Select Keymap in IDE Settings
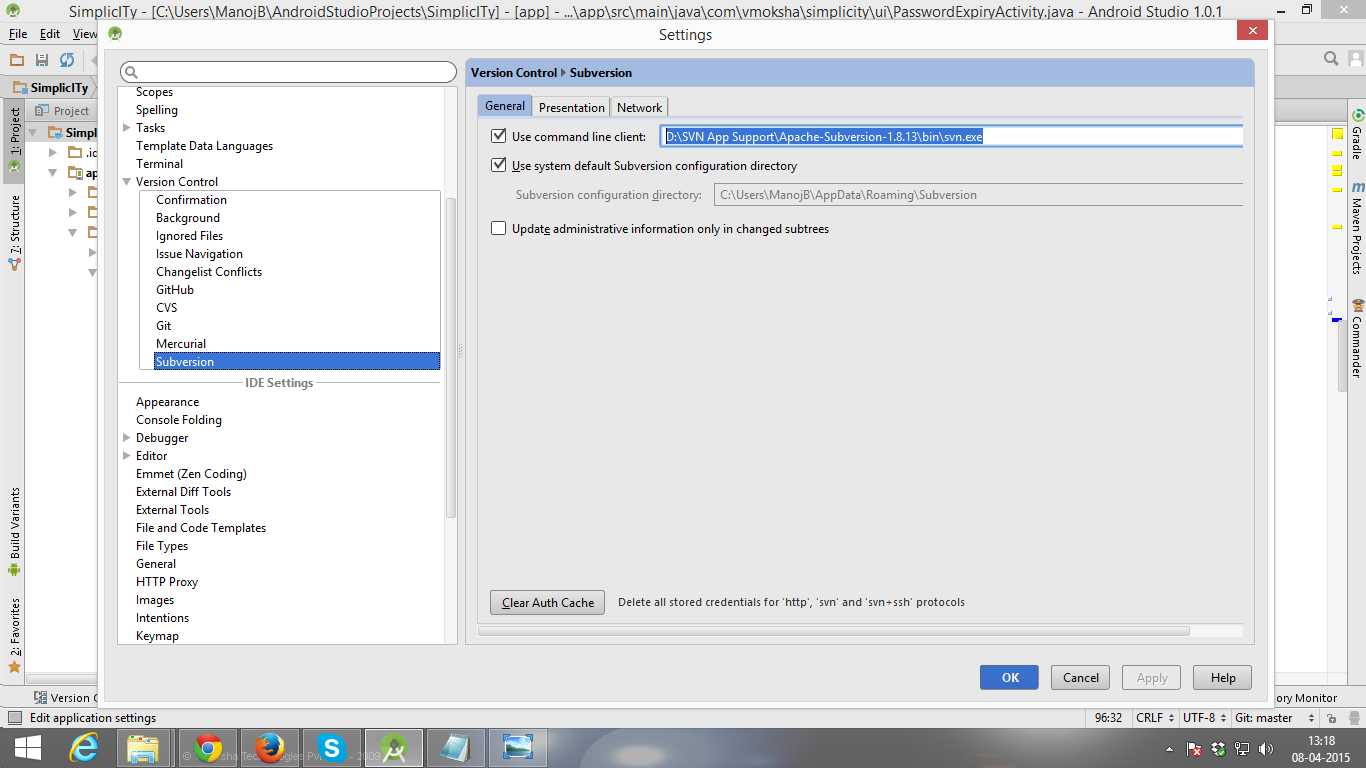This screenshot has width=1366, height=768. click(158, 636)
